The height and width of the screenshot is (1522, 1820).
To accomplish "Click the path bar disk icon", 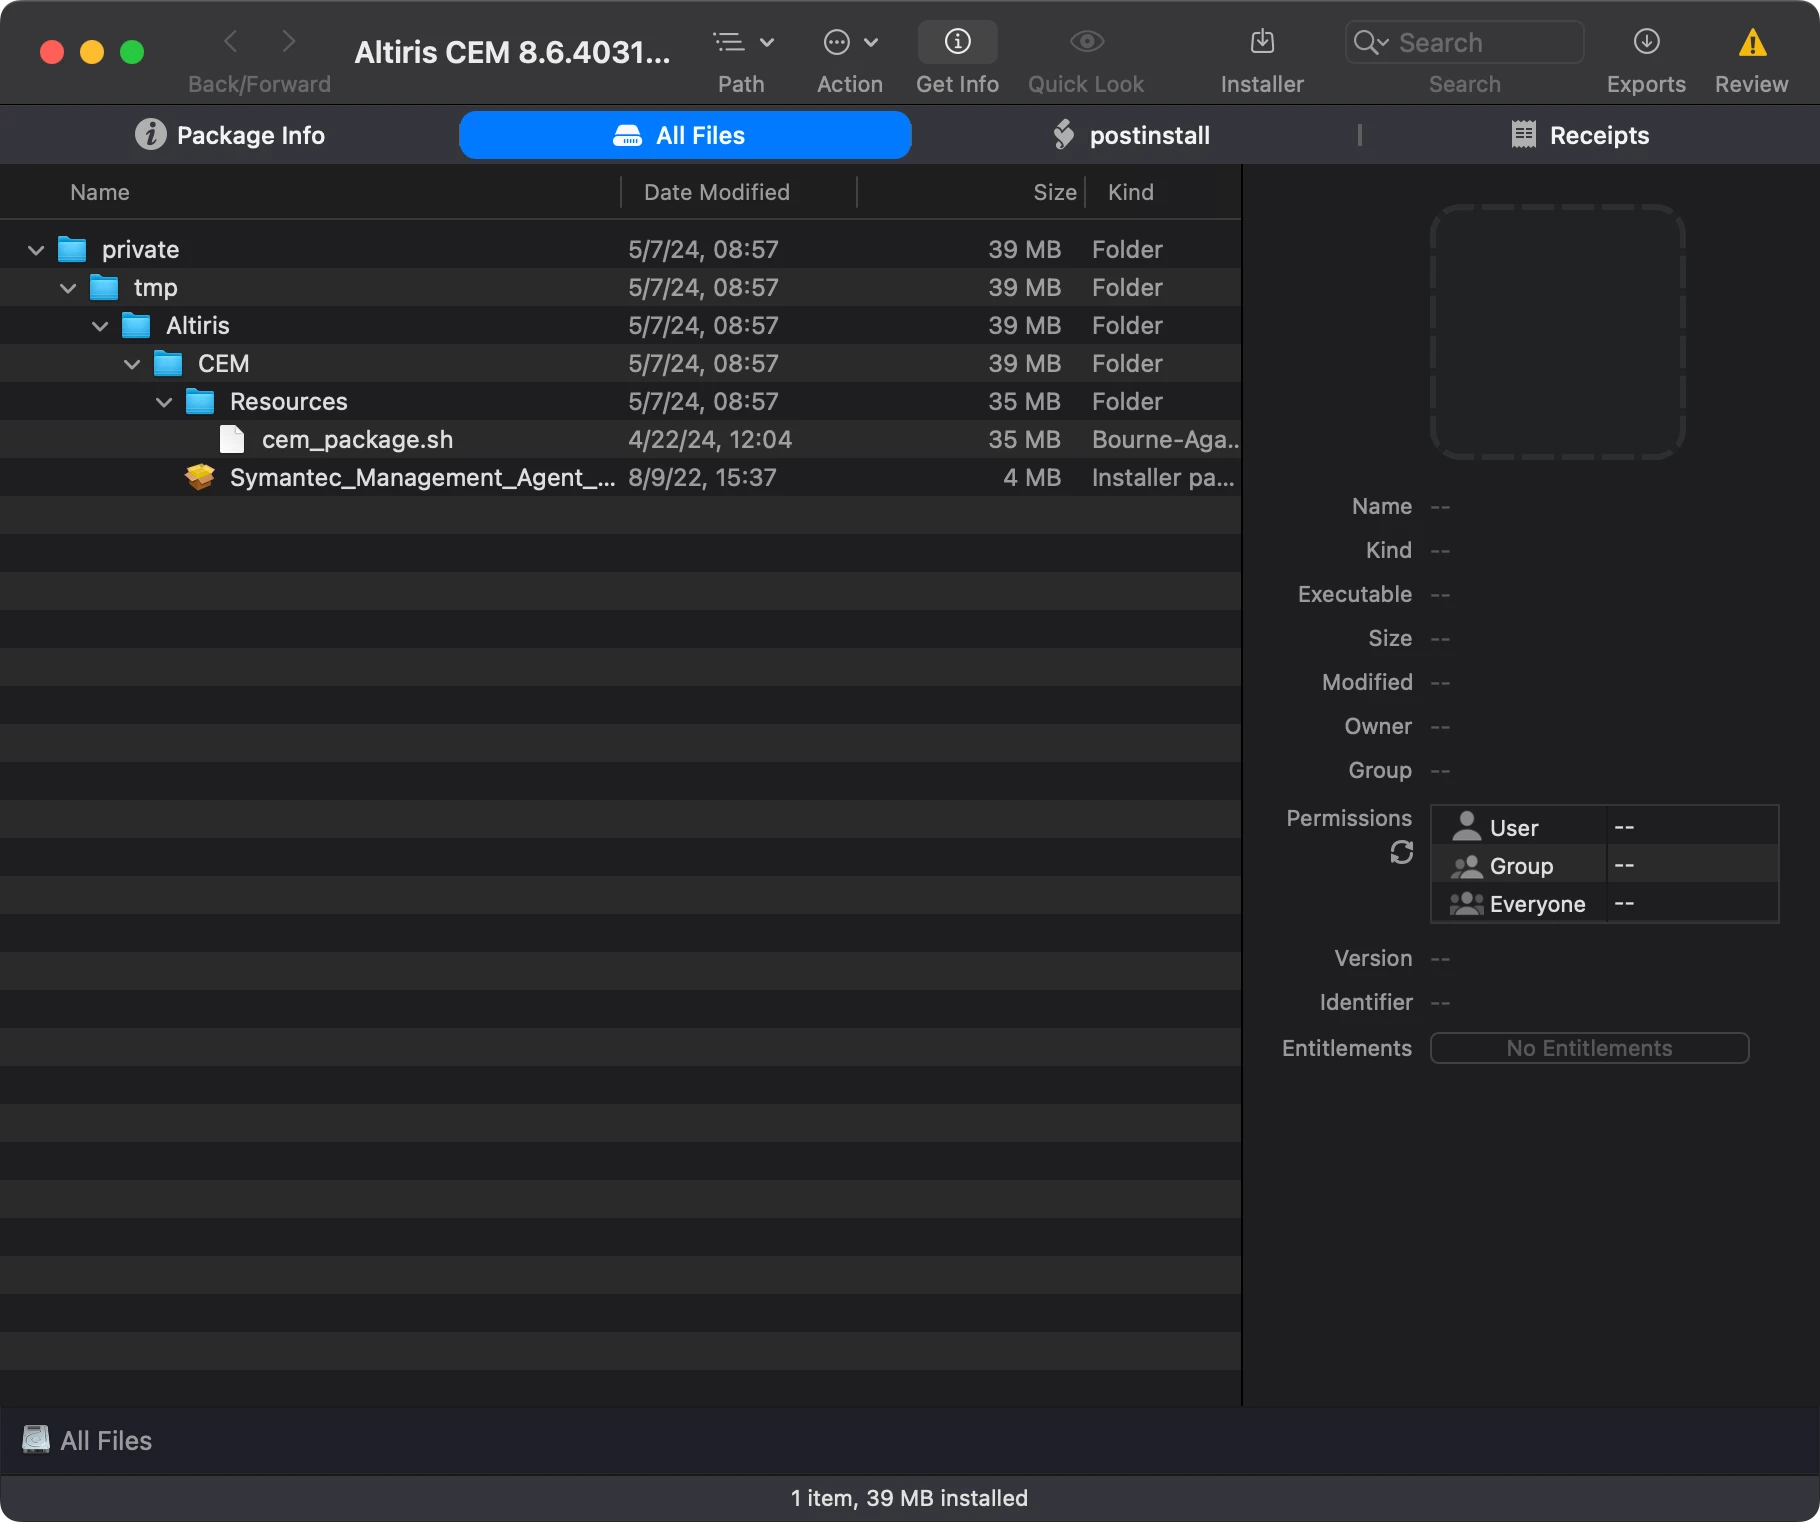I will tap(36, 1439).
